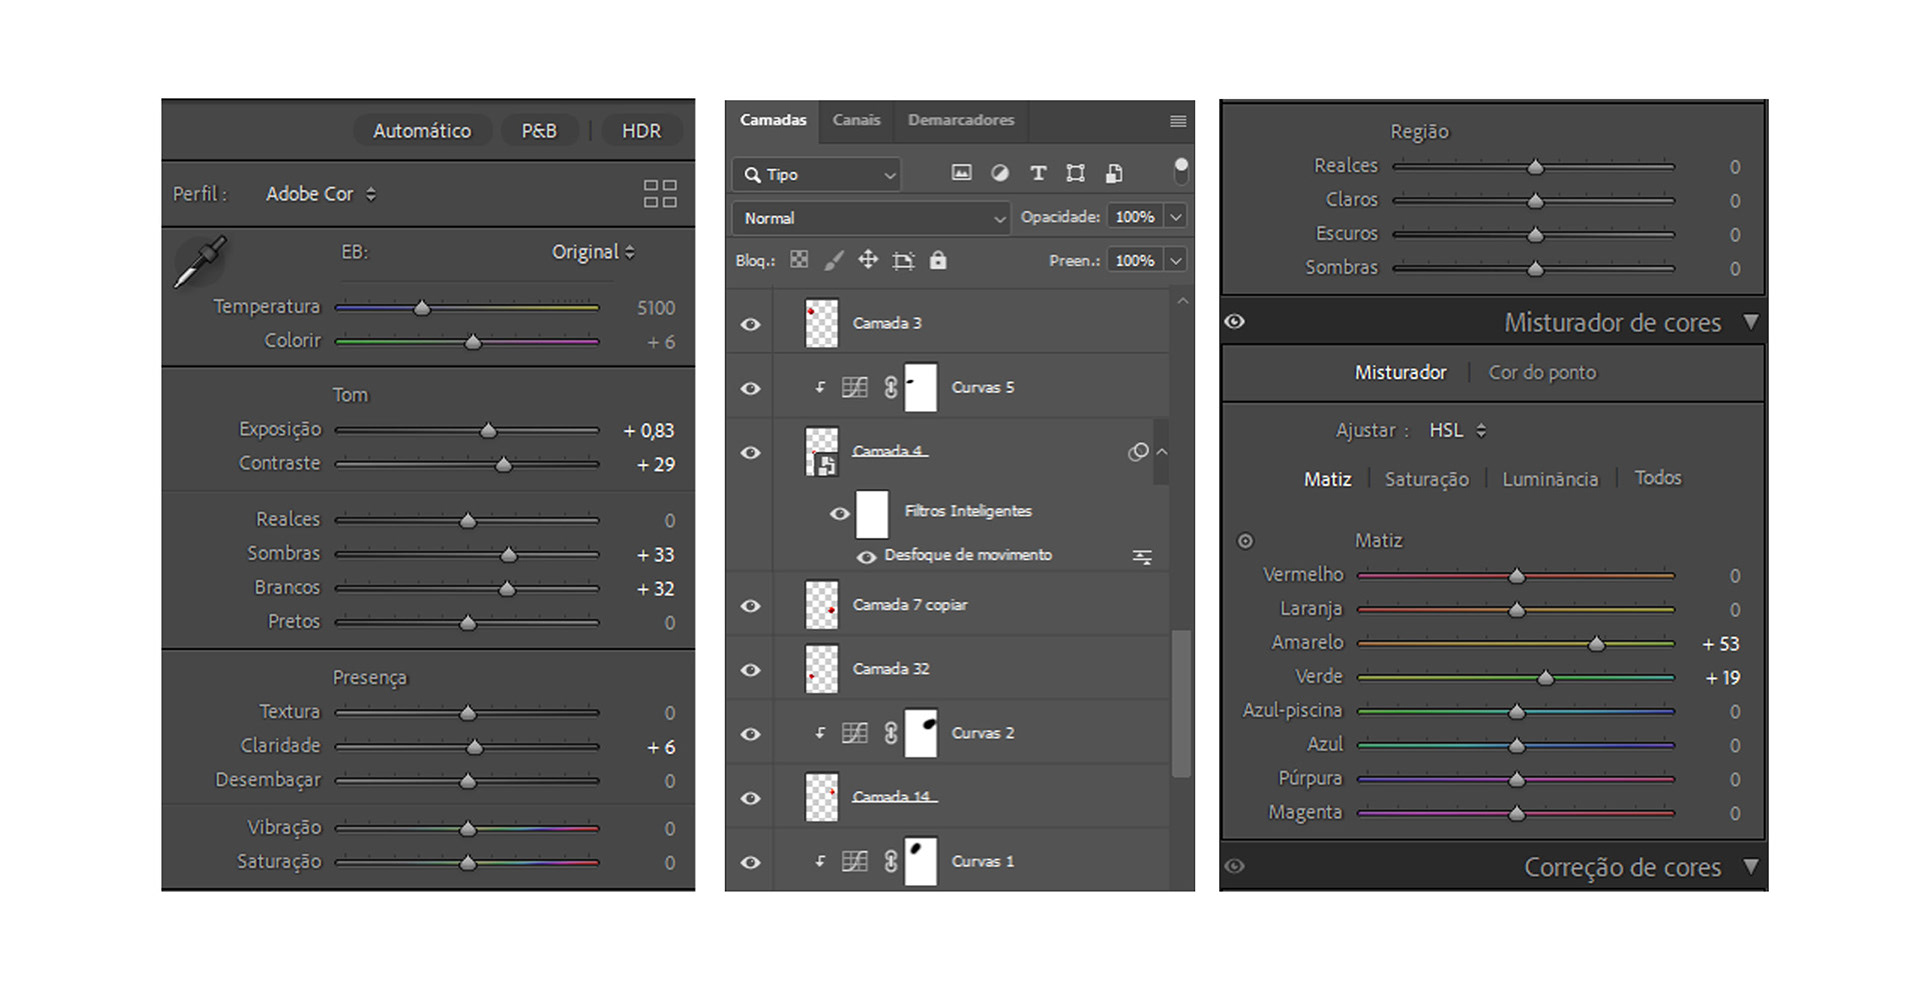Lock artboard nesting icon
1920x990 pixels.
pos(903,261)
